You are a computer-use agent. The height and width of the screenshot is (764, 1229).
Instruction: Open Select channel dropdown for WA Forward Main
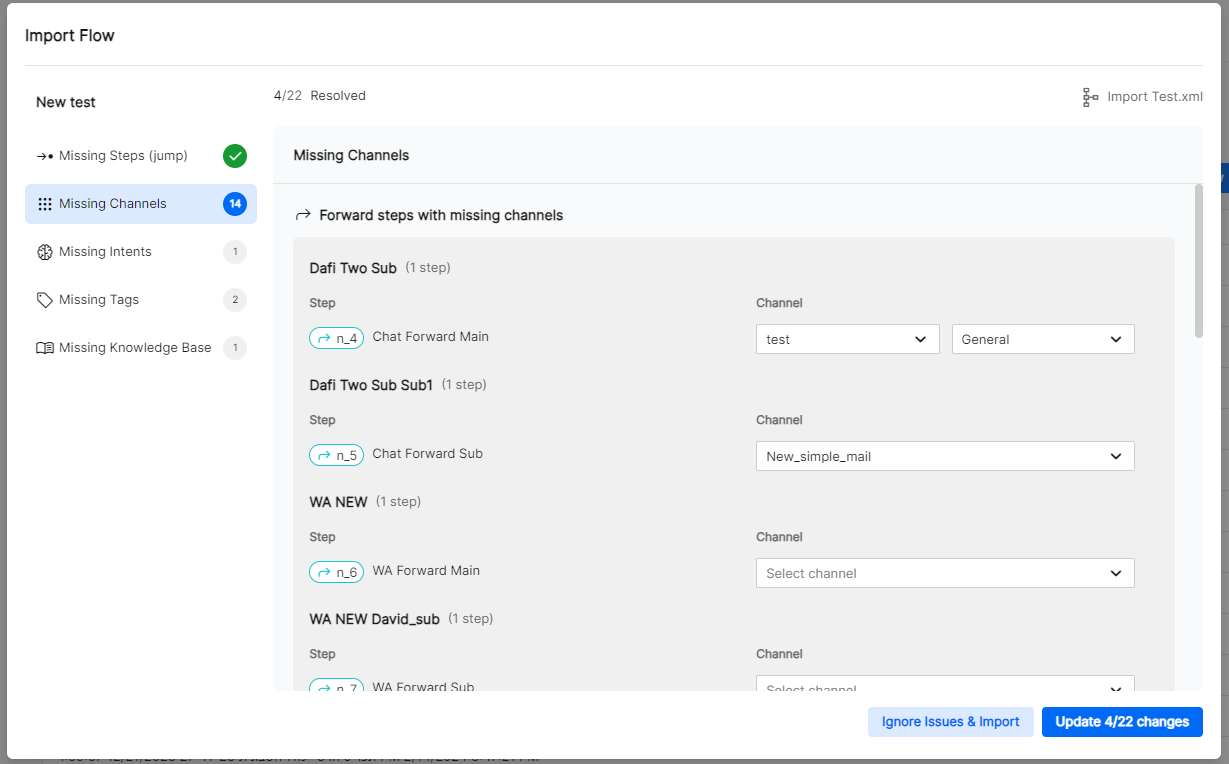click(x=945, y=573)
